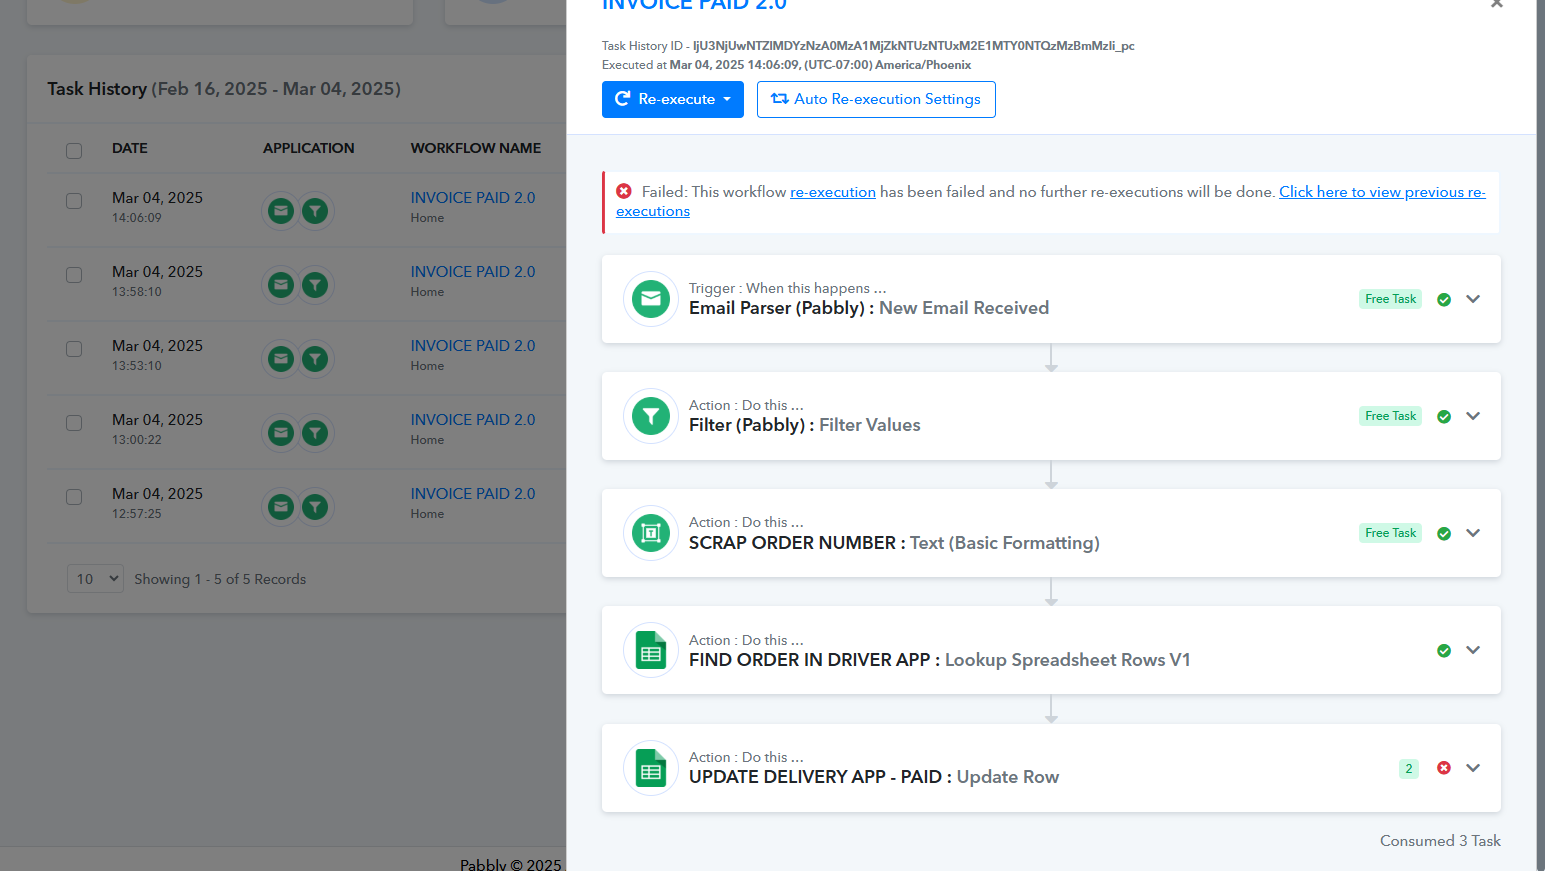Open the Re-execute dropdown button

[x=673, y=99]
